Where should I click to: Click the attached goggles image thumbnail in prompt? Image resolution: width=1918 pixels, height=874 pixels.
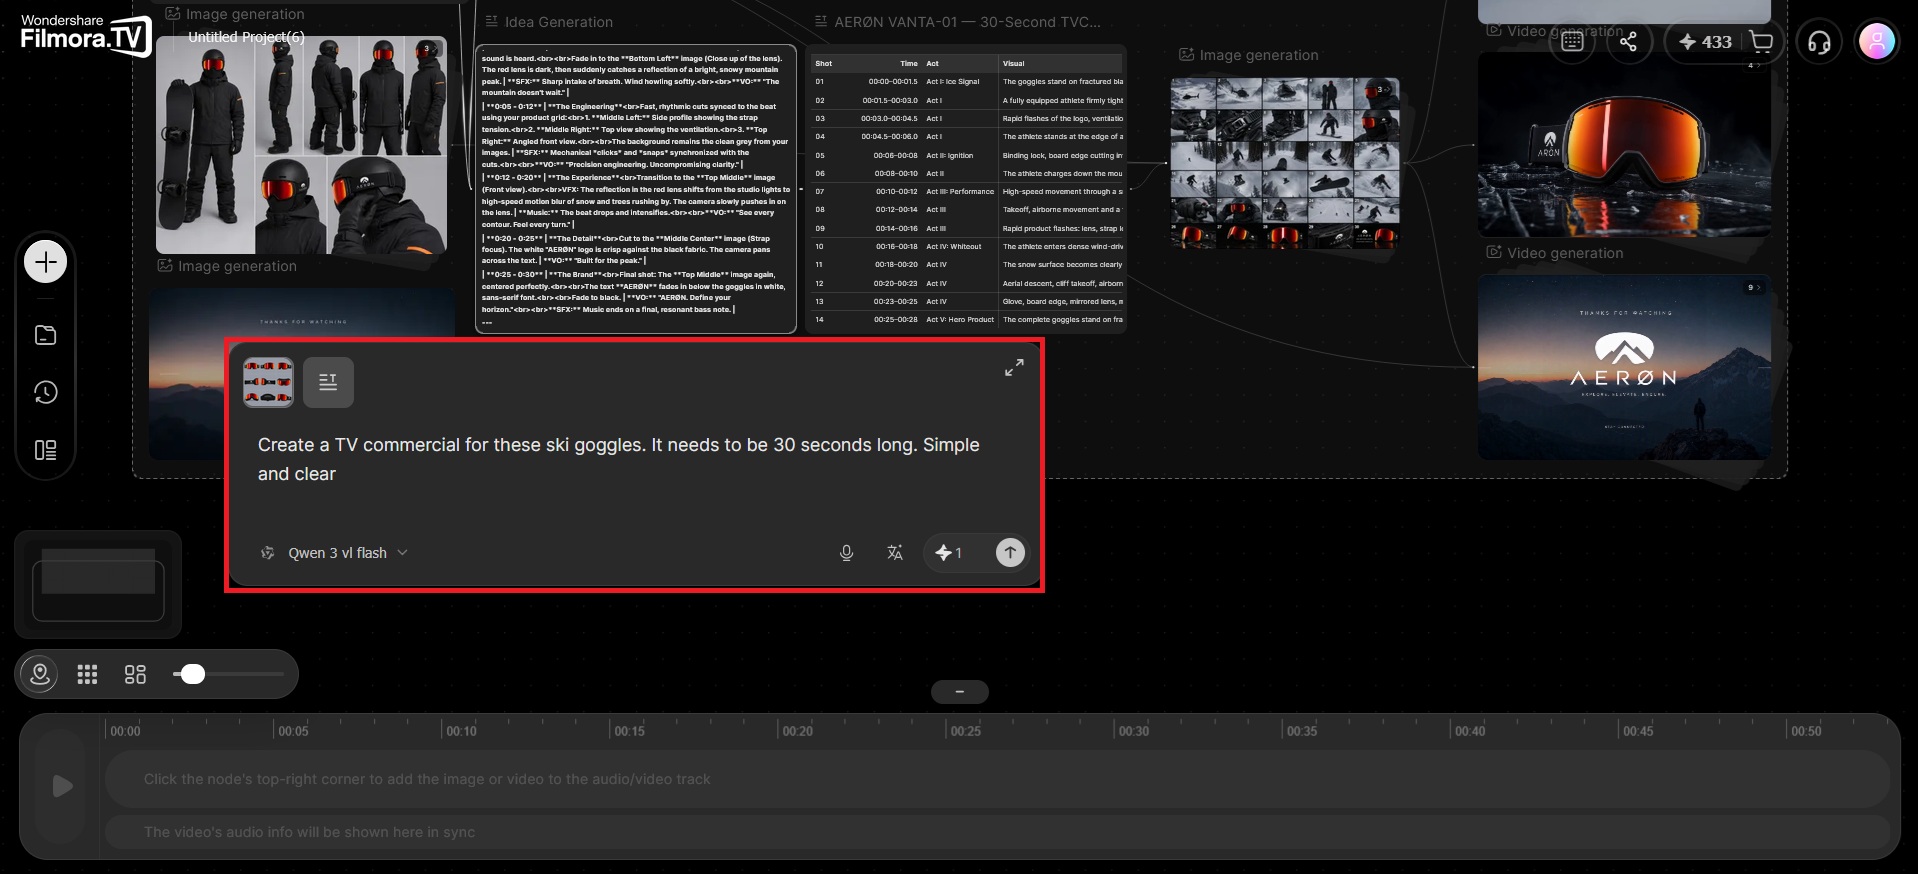tap(268, 382)
